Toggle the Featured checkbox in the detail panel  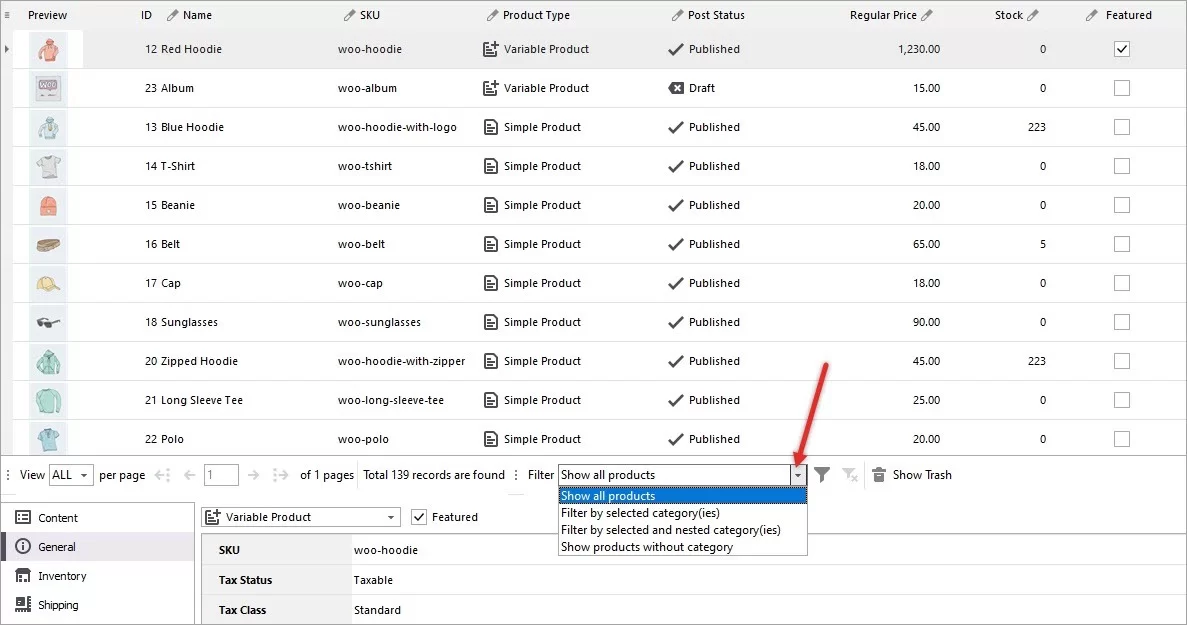pos(421,517)
